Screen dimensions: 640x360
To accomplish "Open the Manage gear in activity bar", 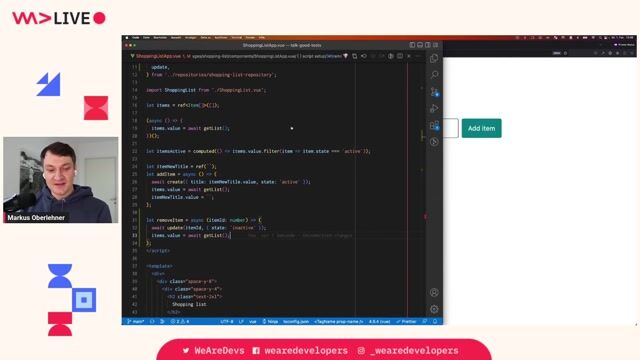I will pyautogui.click(x=434, y=309).
